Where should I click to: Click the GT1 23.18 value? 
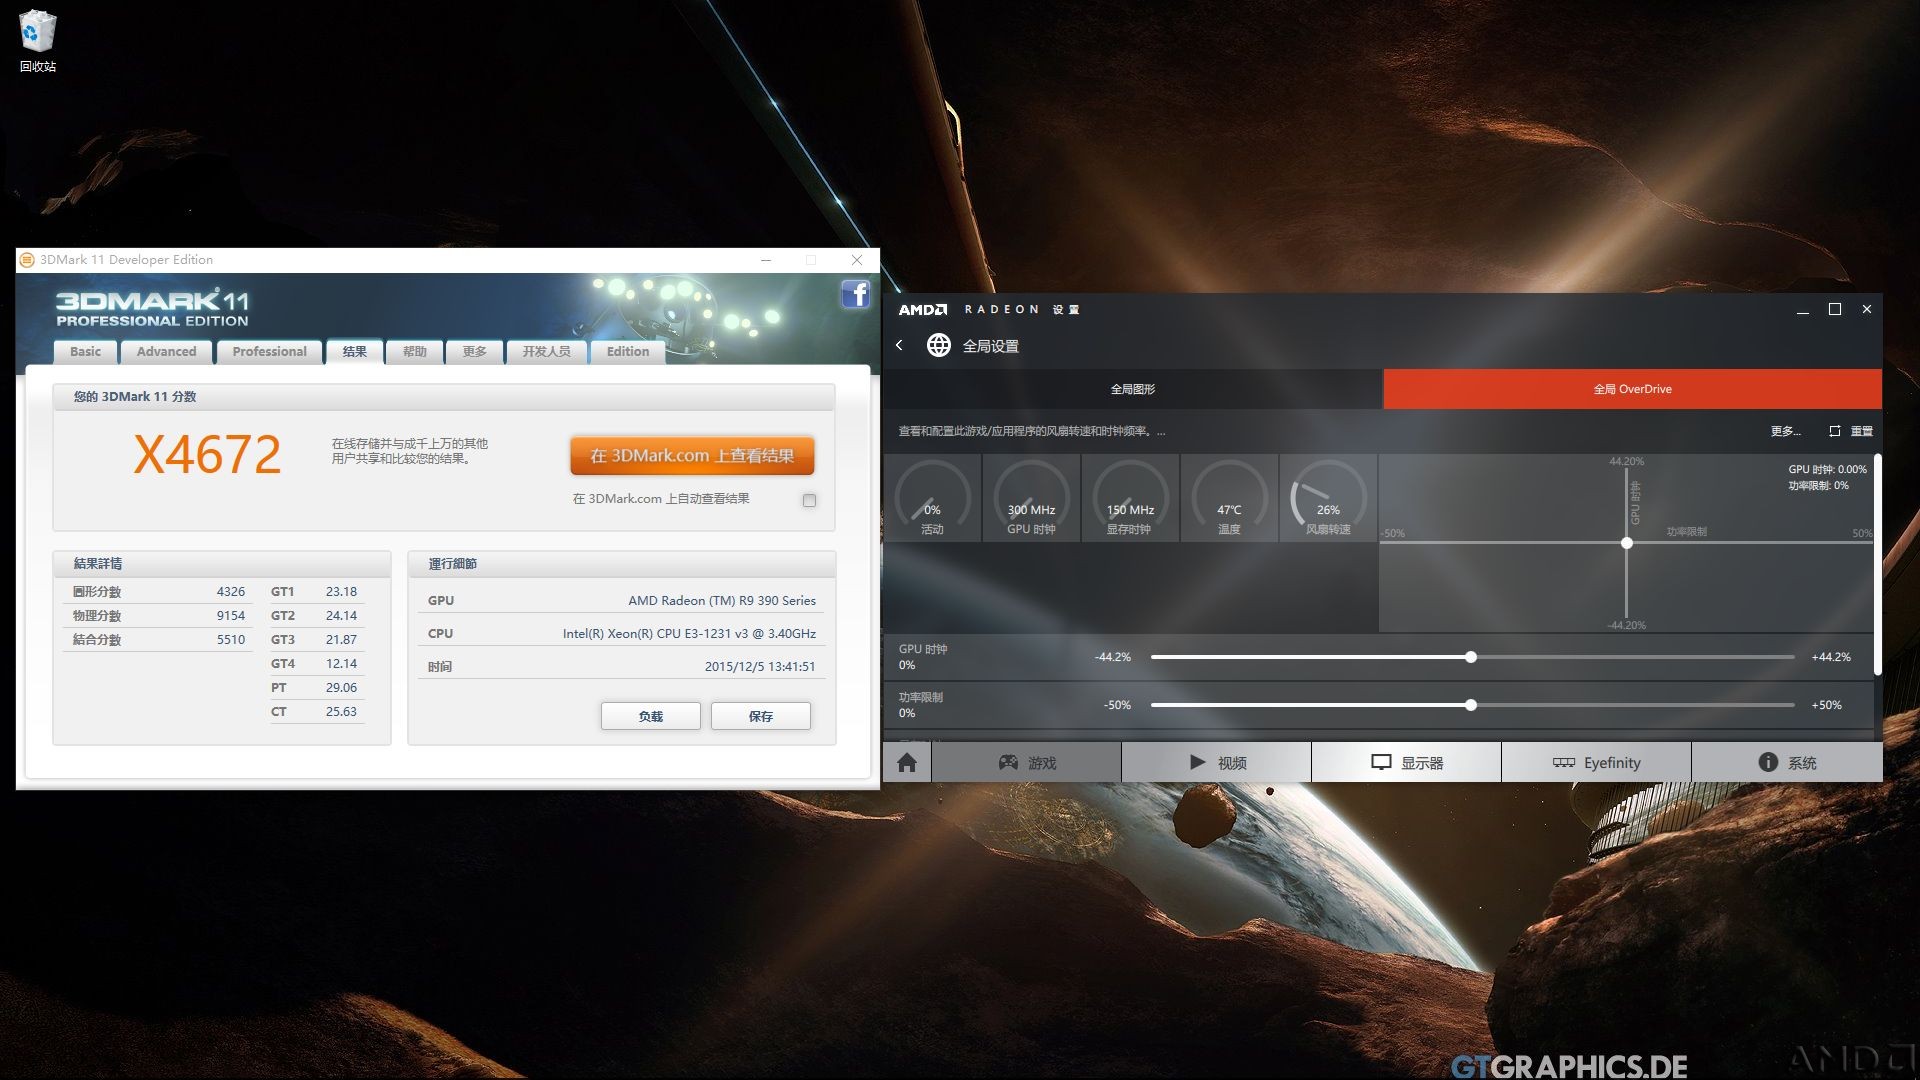click(341, 592)
